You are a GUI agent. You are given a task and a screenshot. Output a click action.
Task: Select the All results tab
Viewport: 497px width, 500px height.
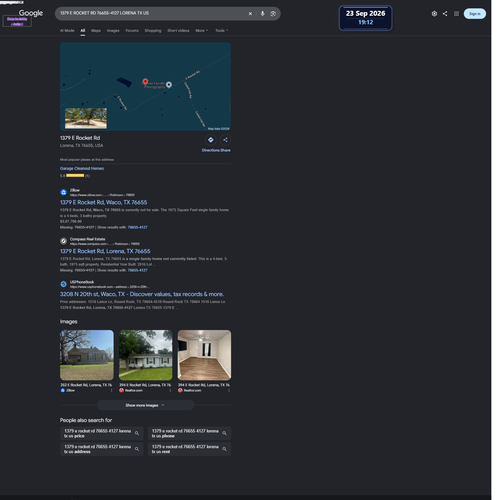click(x=83, y=30)
